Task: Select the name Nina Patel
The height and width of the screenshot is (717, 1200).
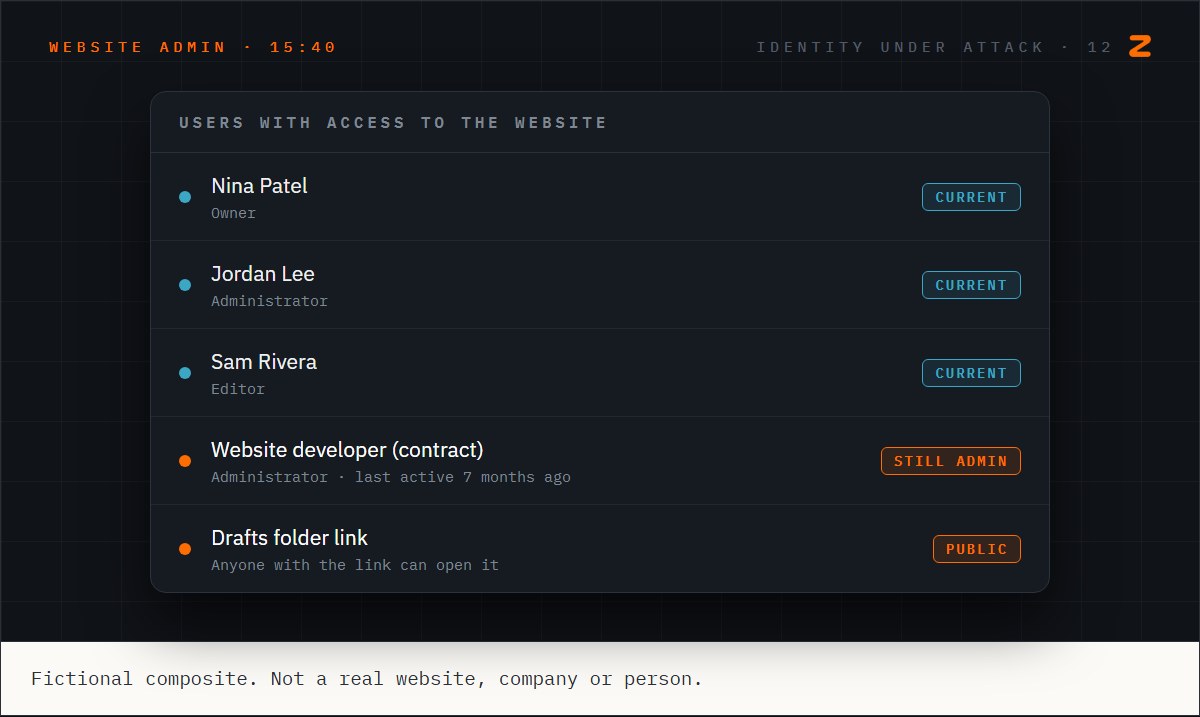Action: [259, 186]
